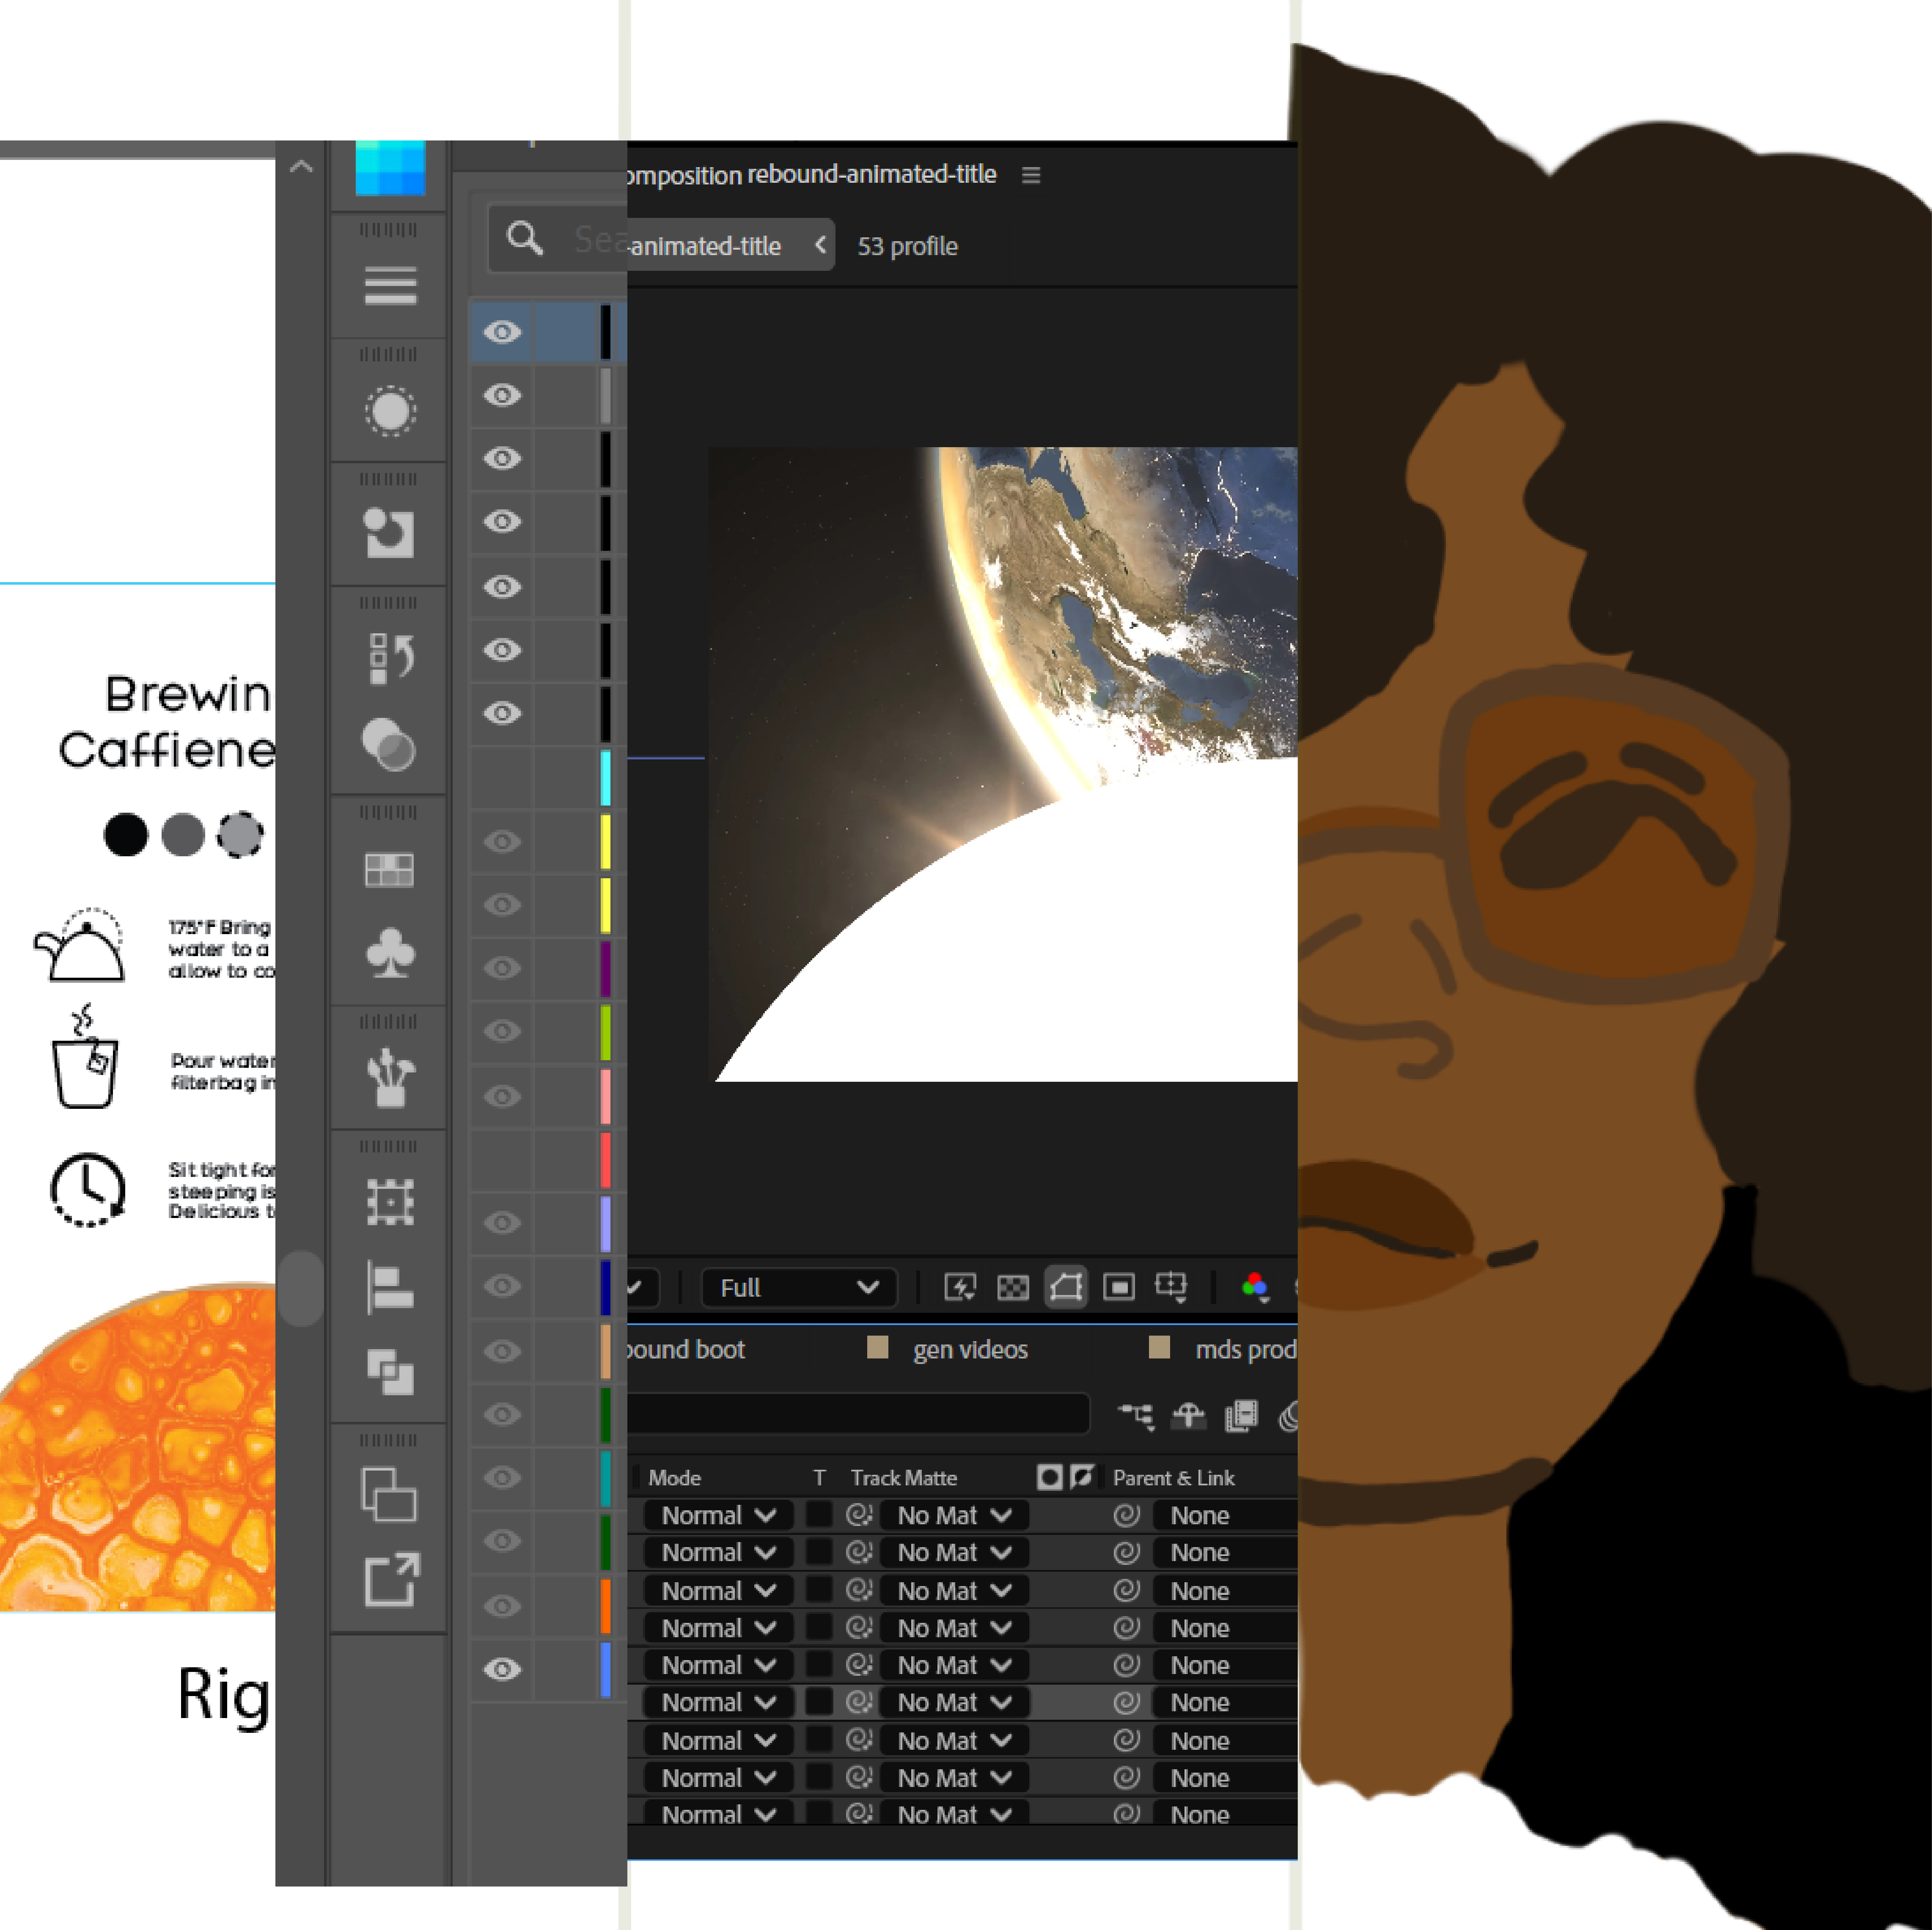Open the Stroke panel icon

point(390,286)
